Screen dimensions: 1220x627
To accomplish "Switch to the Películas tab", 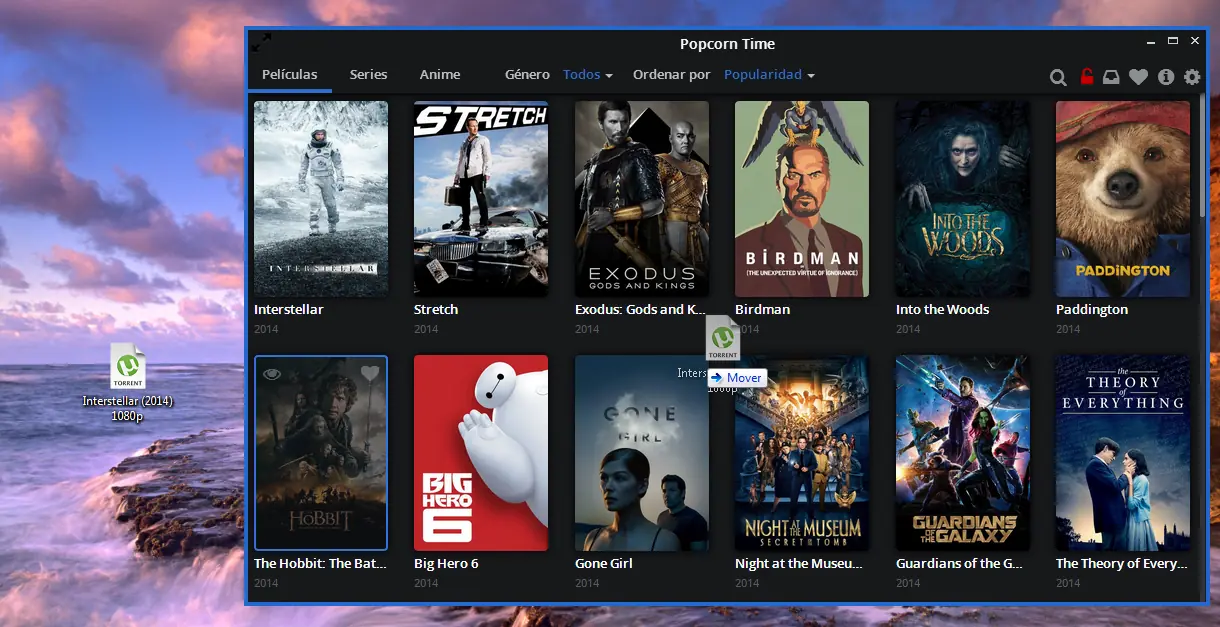I will click(x=290, y=75).
